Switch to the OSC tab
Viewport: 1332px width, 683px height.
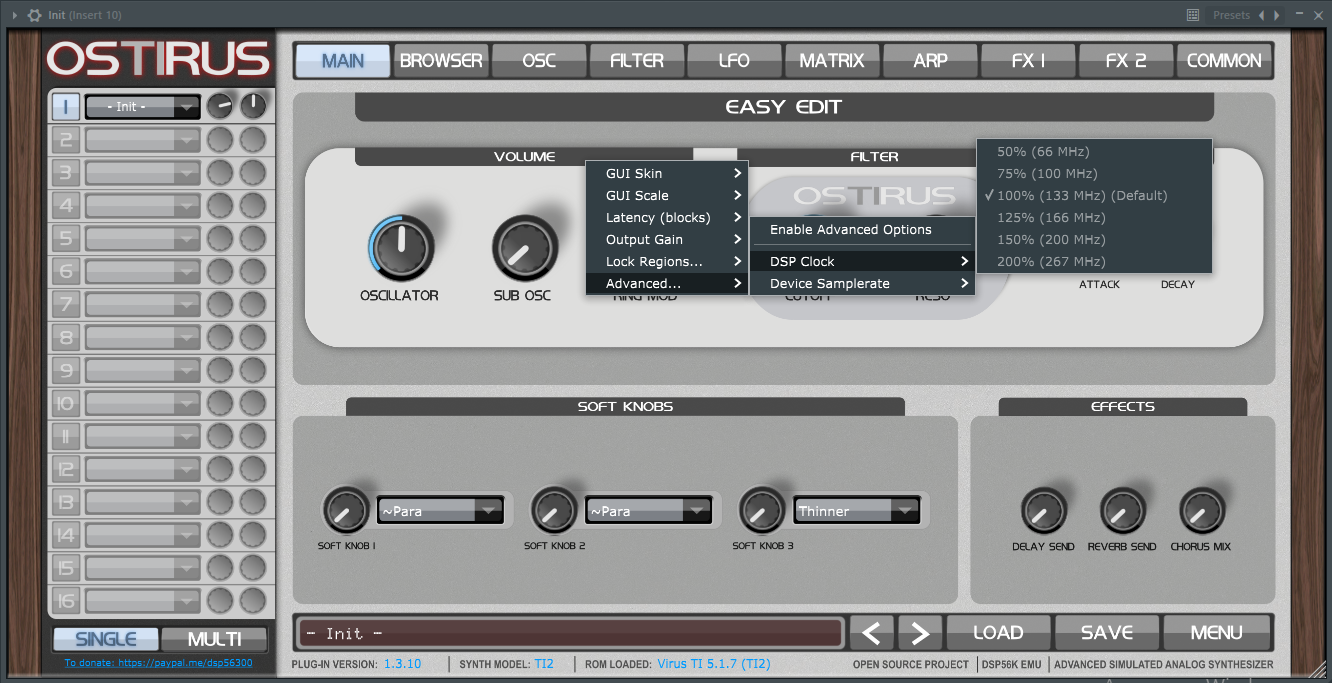pos(539,60)
